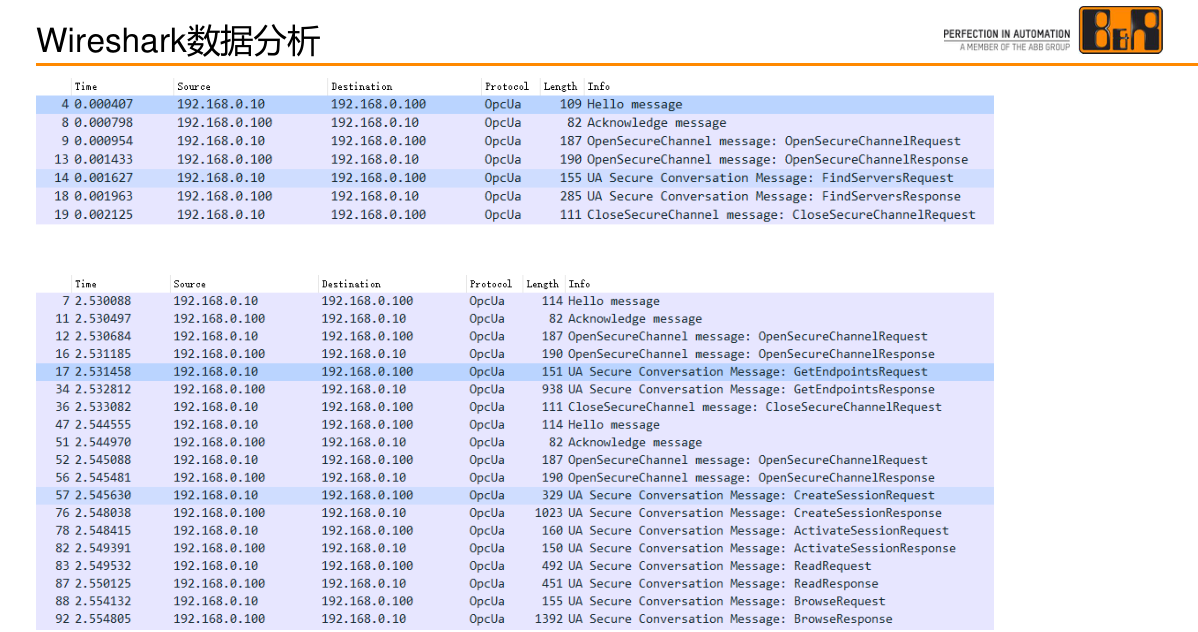
Task: Click Info column header in lower table
Action: point(579,284)
